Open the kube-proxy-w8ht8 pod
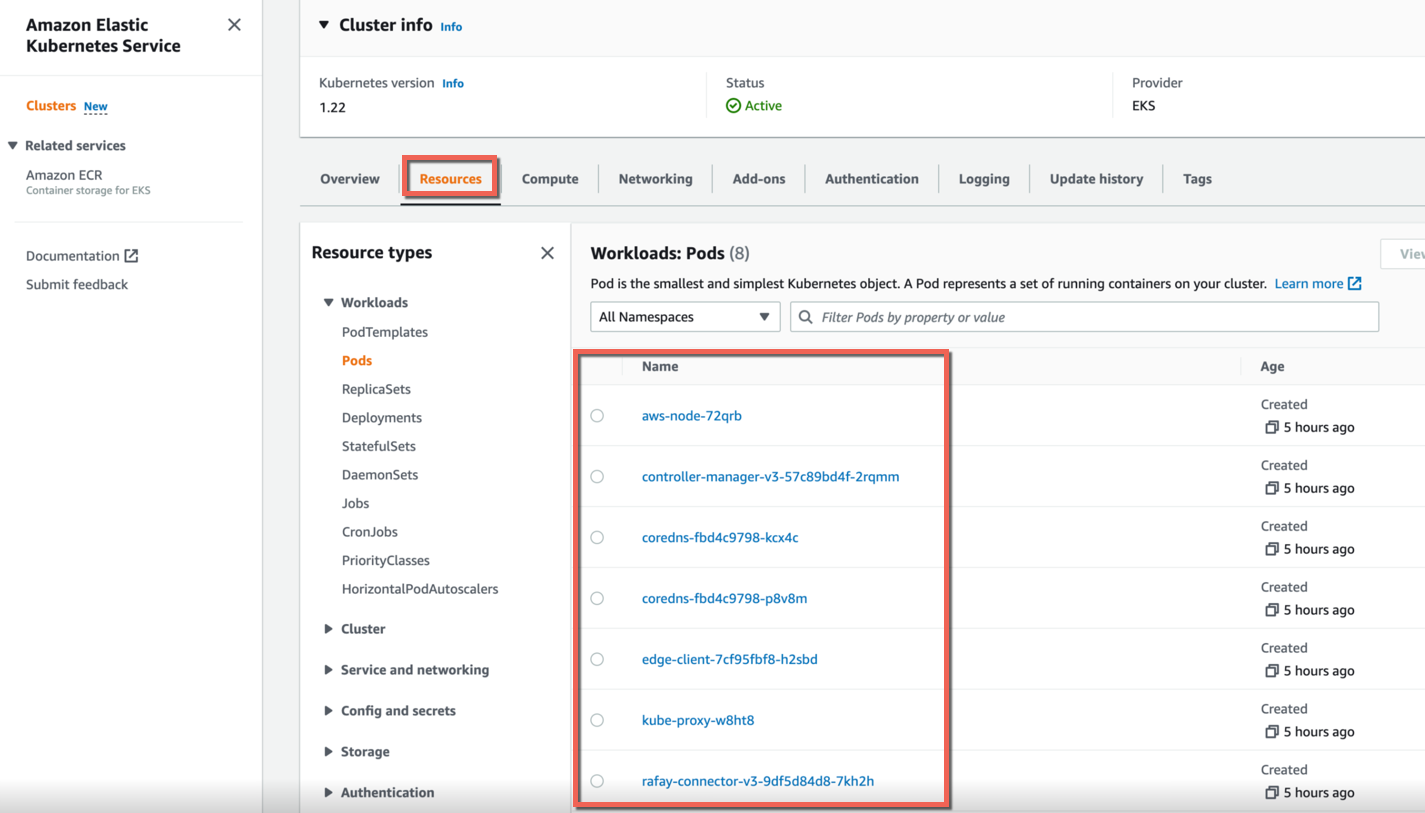Image resolution: width=1425 pixels, height=813 pixels. click(x=698, y=721)
